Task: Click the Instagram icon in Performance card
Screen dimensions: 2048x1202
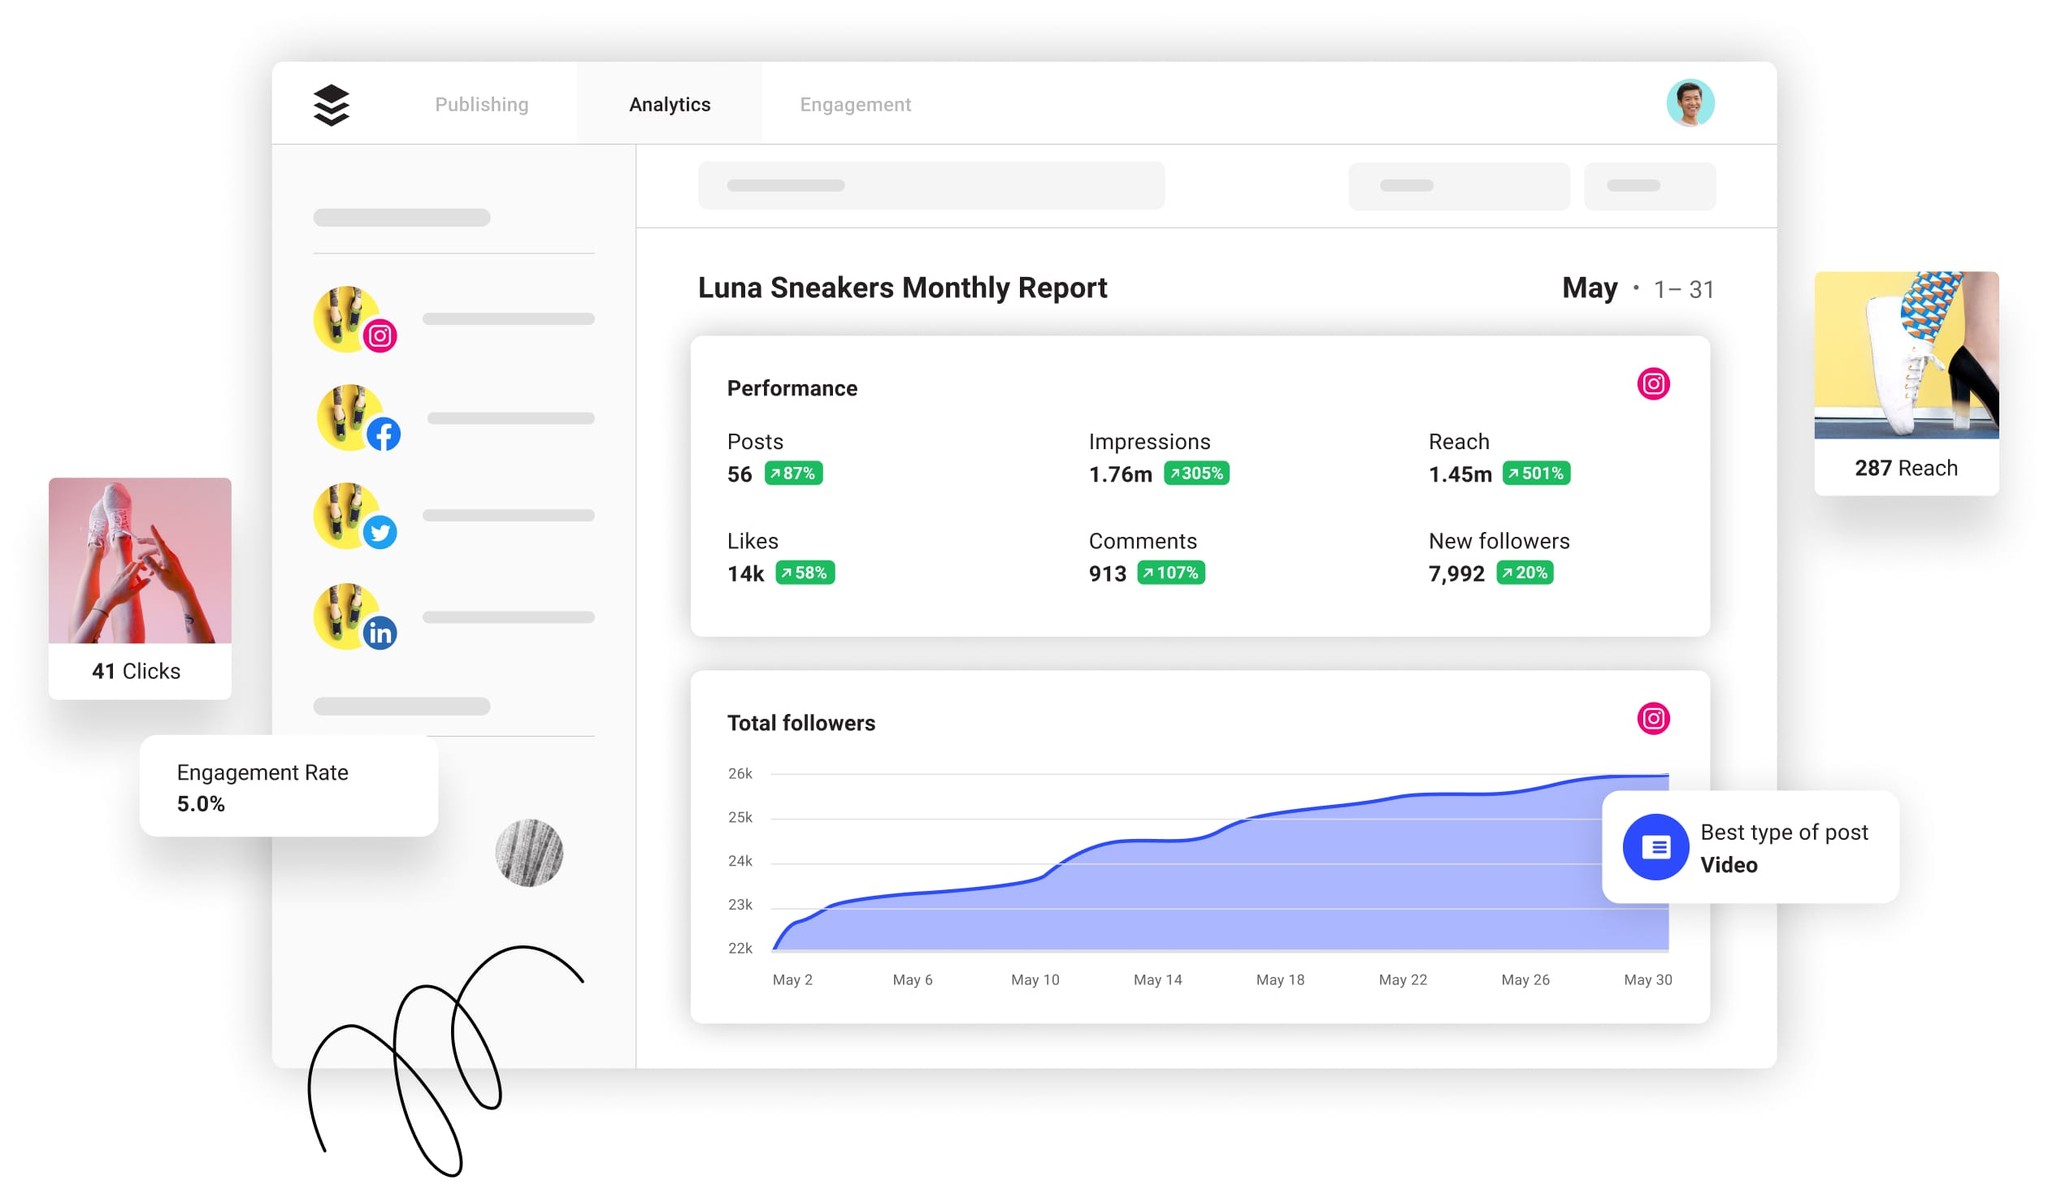Action: [x=1653, y=383]
